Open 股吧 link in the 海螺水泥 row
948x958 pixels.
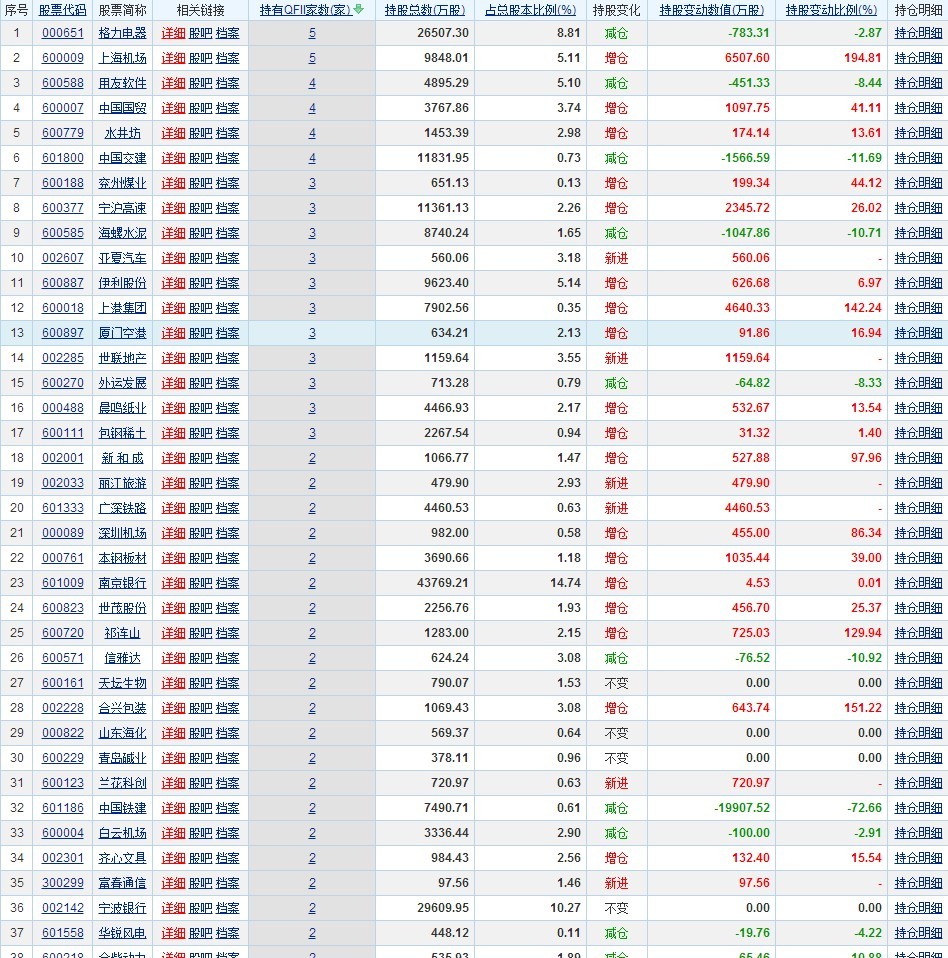click(200, 233)
